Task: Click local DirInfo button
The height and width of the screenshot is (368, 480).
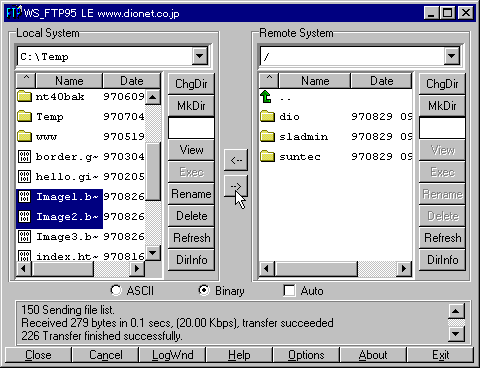Action: (191, 260)
